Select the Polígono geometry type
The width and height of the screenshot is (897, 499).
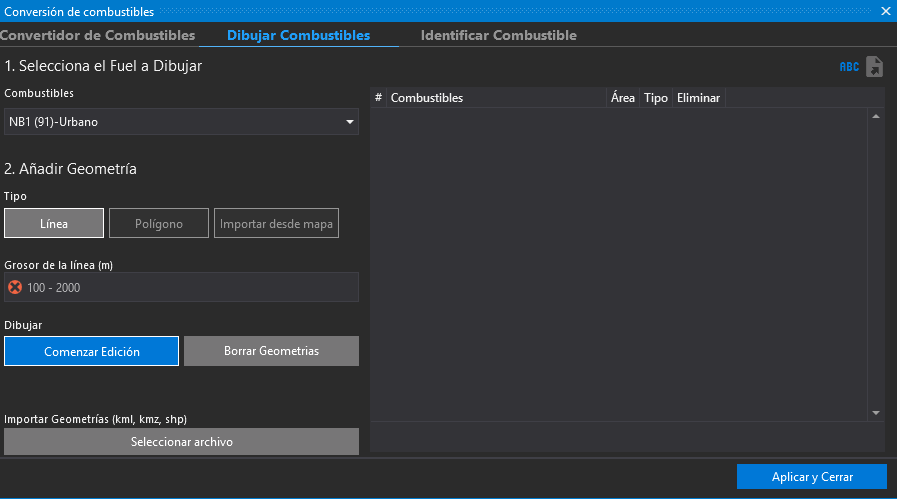[x=159, y=224]
